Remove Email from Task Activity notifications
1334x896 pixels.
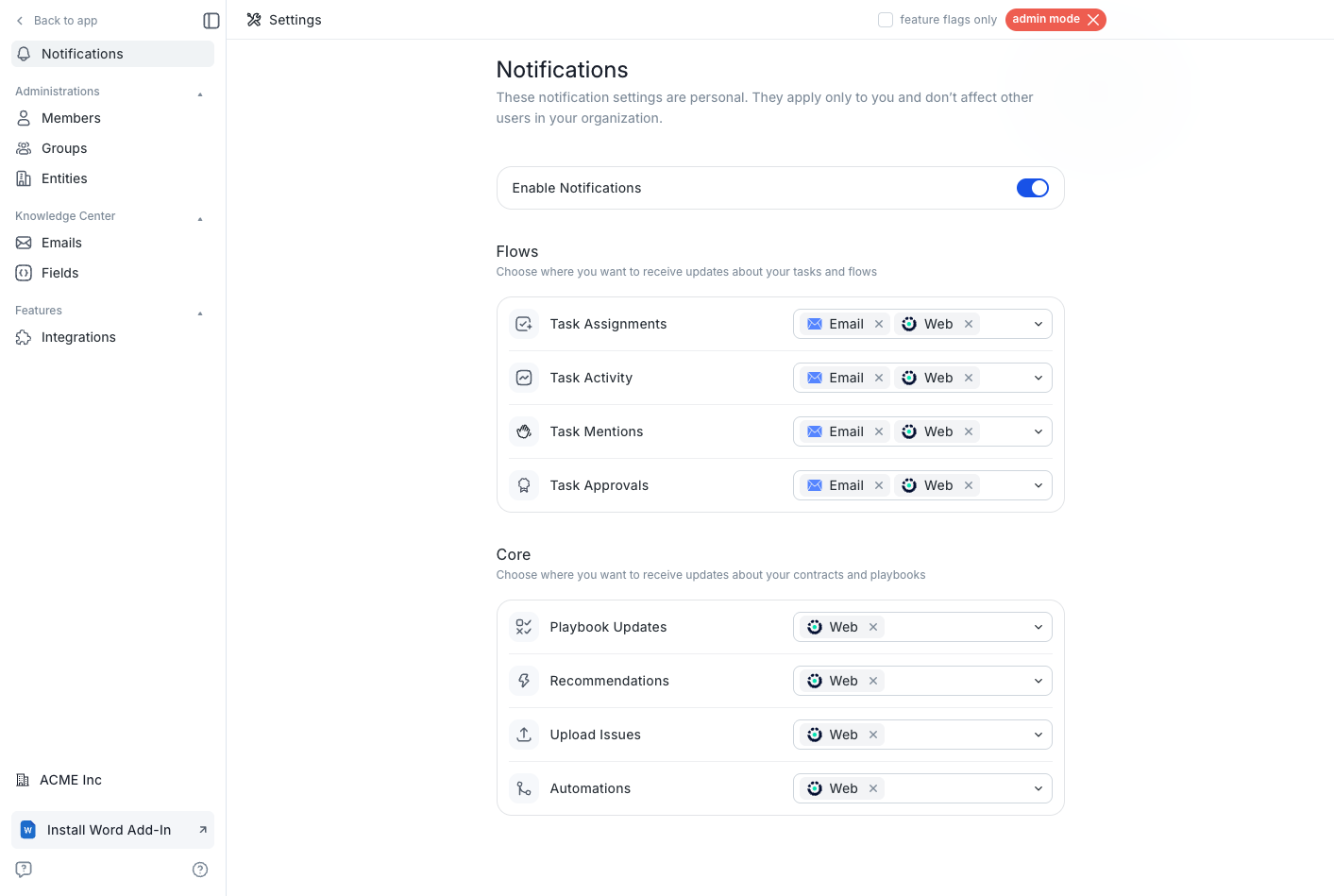click(879, 378)
